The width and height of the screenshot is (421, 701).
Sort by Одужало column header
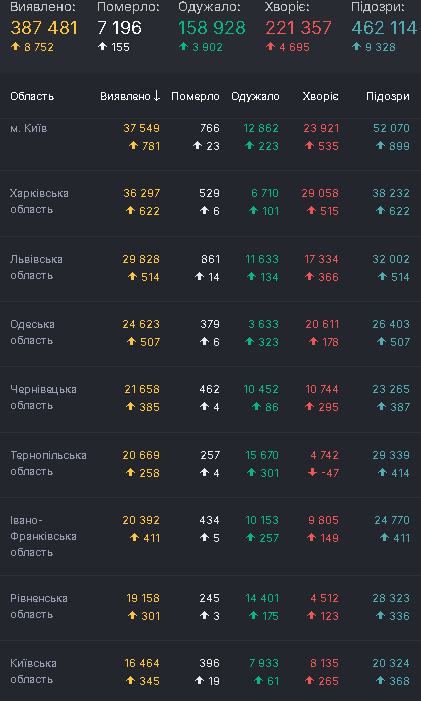(255, 96)
